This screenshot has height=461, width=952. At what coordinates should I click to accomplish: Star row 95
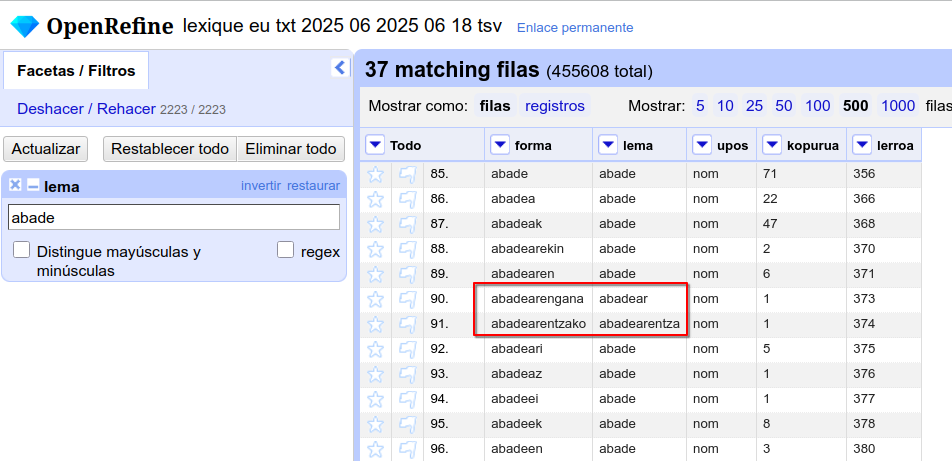pyautogui.click(x=376, y=424)
